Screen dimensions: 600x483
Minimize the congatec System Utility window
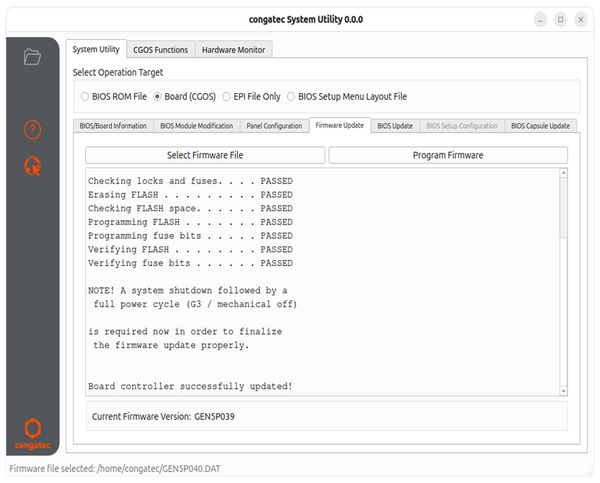pyautogui.click(x=540, y=19)
